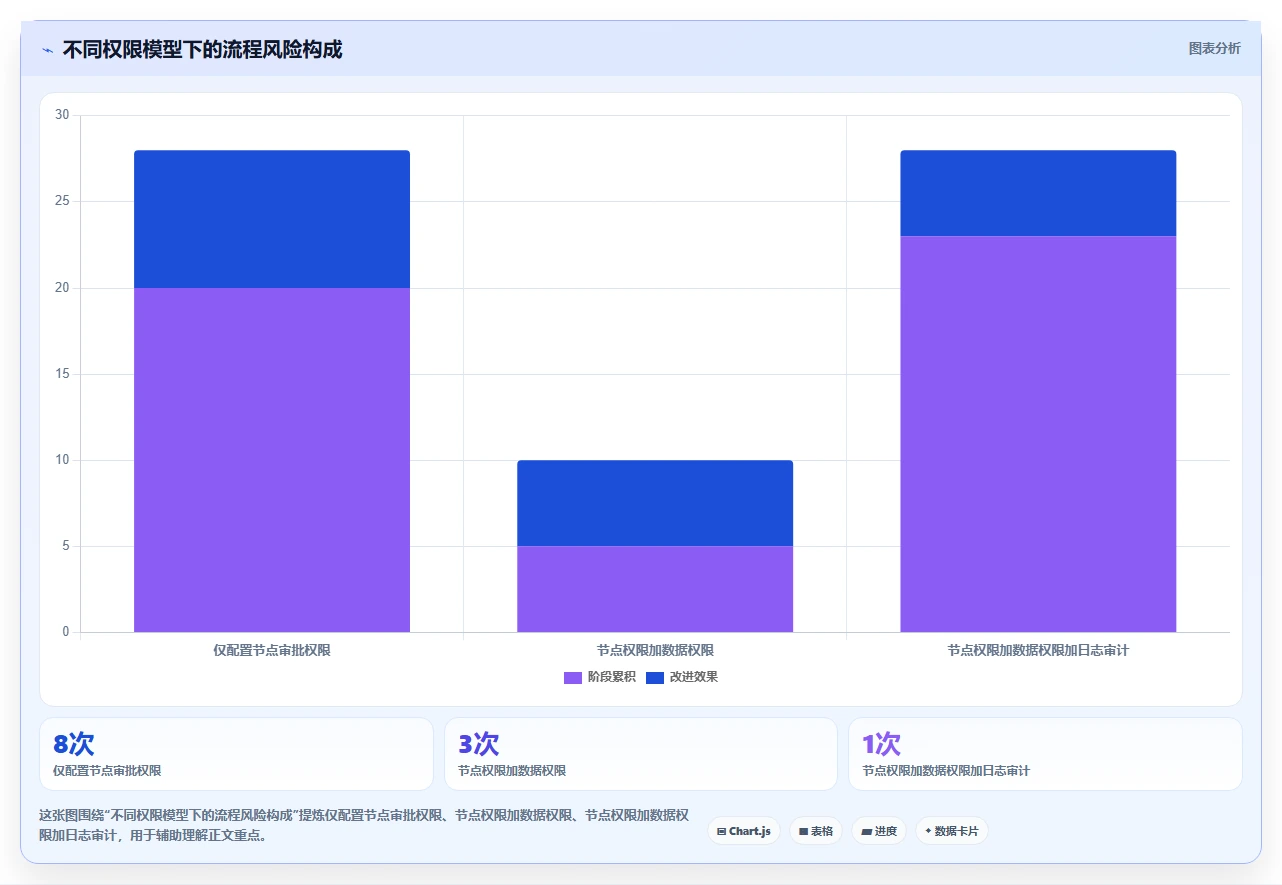Click the blue bar segment for 仅配置节点审批权限
This screenshot has height=885, width=1282.
coord(272,219)
